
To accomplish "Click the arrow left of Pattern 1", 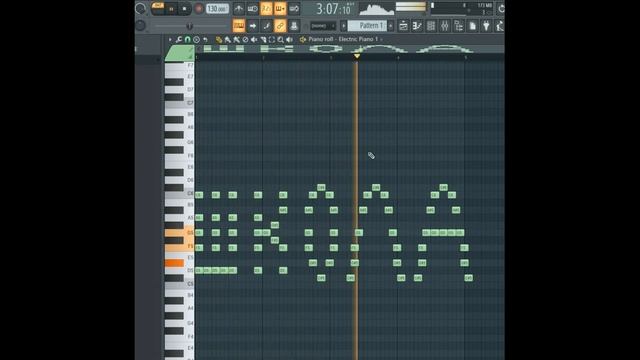I will tap(343, 26).
